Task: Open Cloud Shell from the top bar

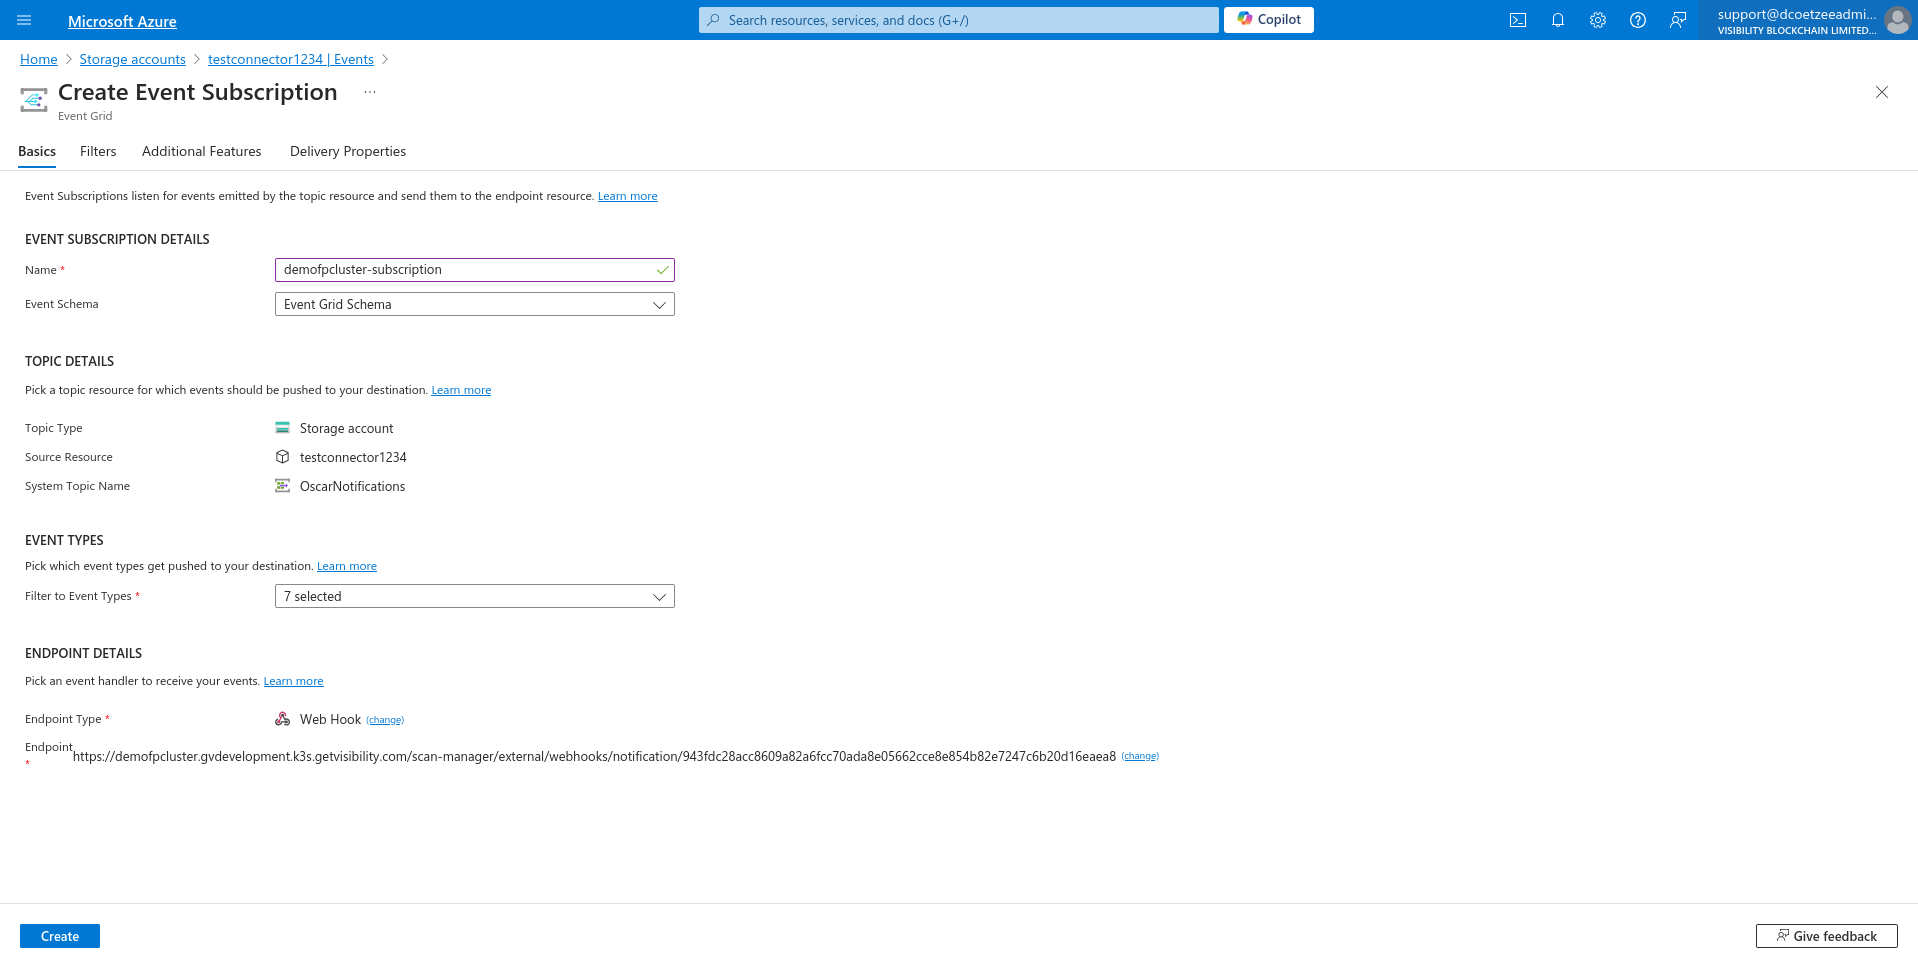Action: coord(1517,20)
